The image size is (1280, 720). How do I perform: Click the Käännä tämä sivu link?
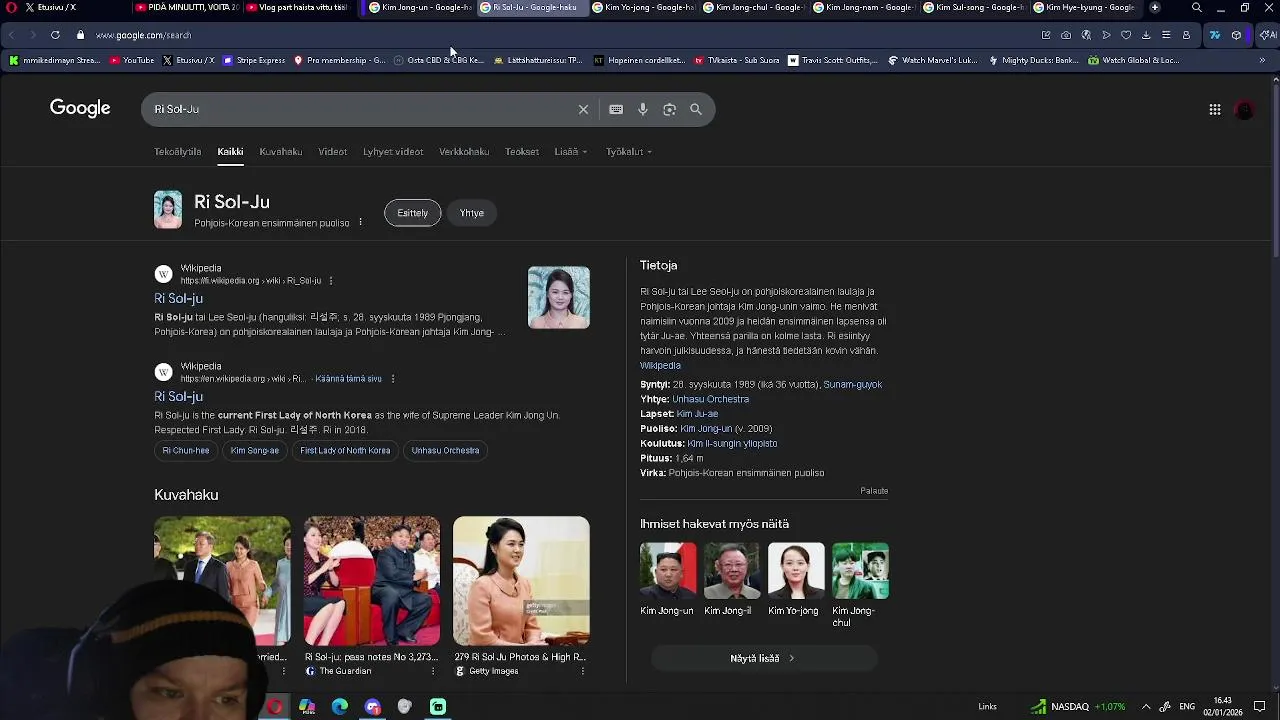348,379
